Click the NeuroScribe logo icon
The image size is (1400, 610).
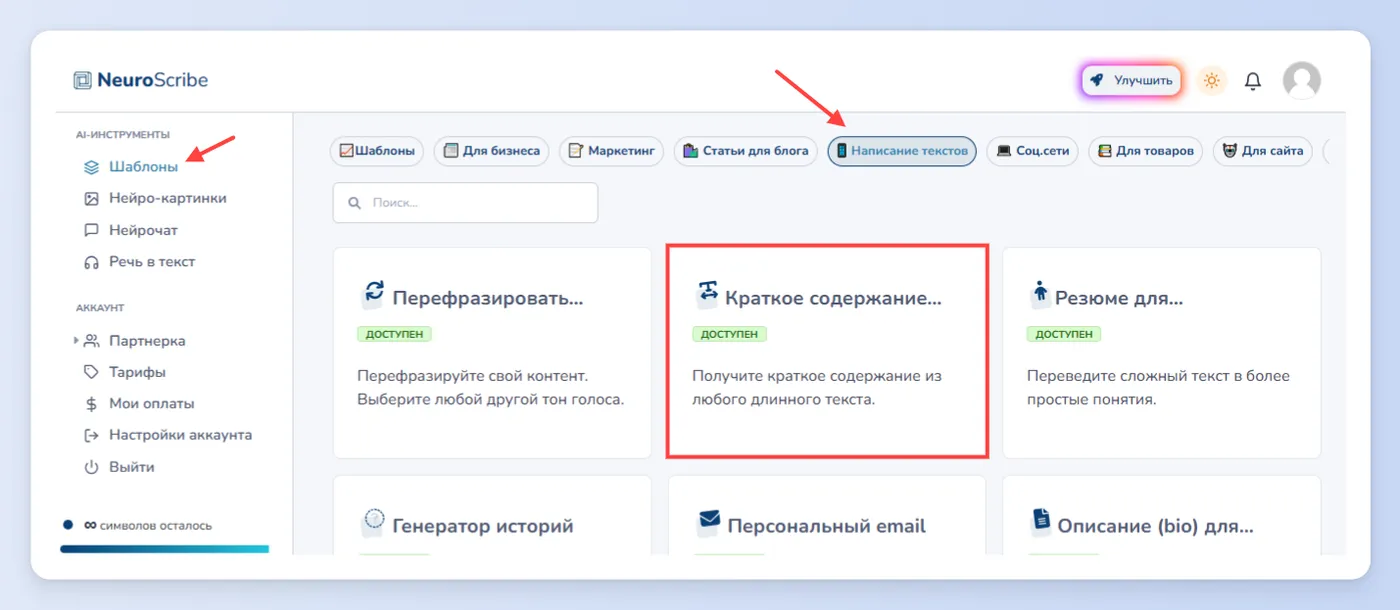(x=82, y=80)
